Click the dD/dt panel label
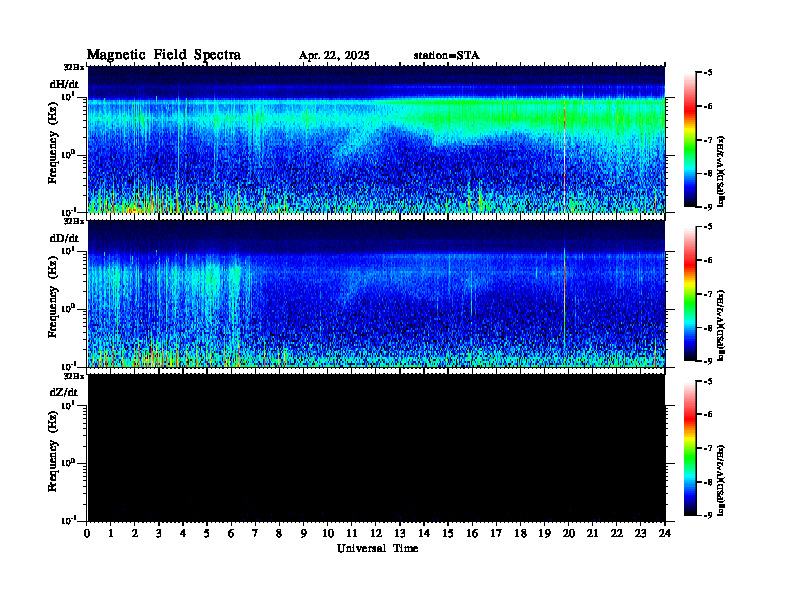This screenshot has width=792, height=612. (x=64, y=238)
